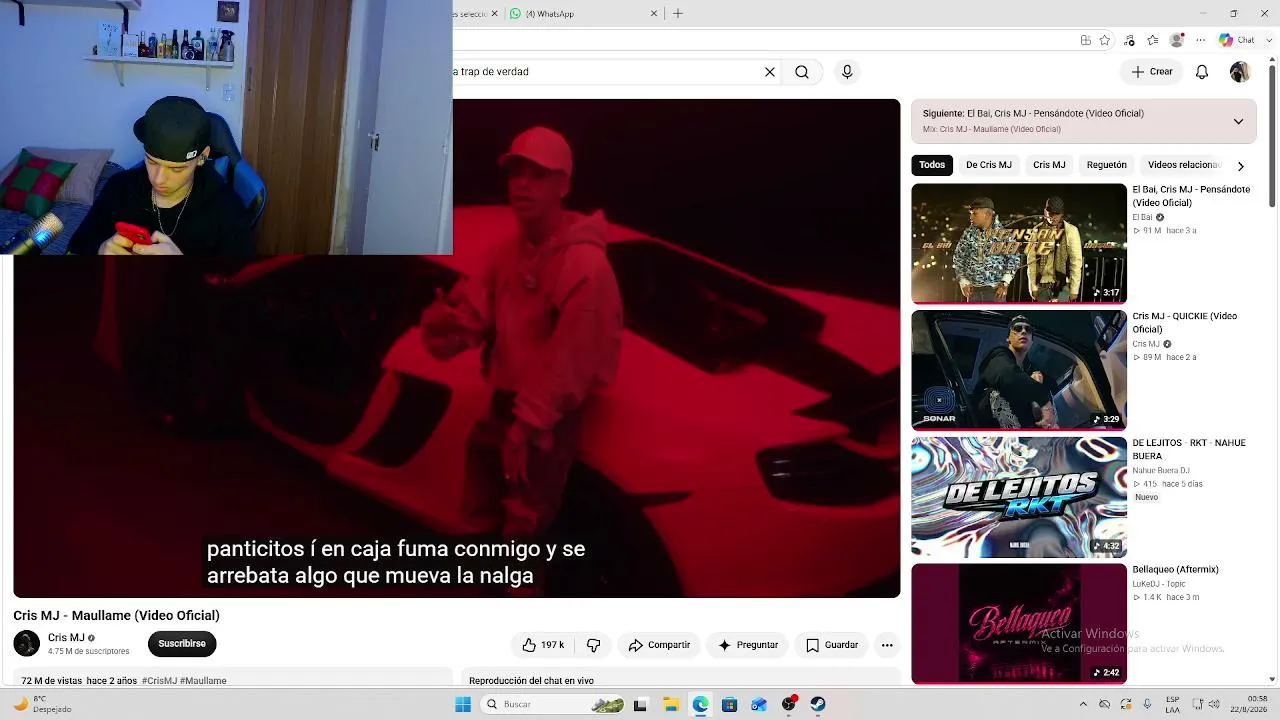The width and height of the screenshot is (1280, 720).
Task: Open YouTube notifications bell
Action: tap(1202, 72)
